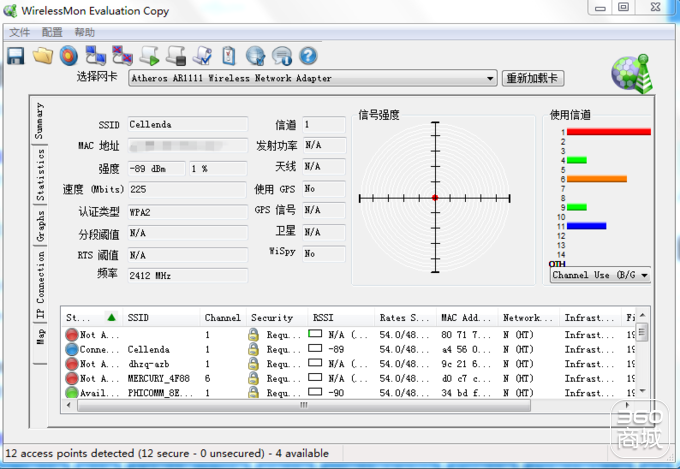Screen dimensions: 680x469
Task: Click the speech bubble toolbar icon
Action: 282,56
